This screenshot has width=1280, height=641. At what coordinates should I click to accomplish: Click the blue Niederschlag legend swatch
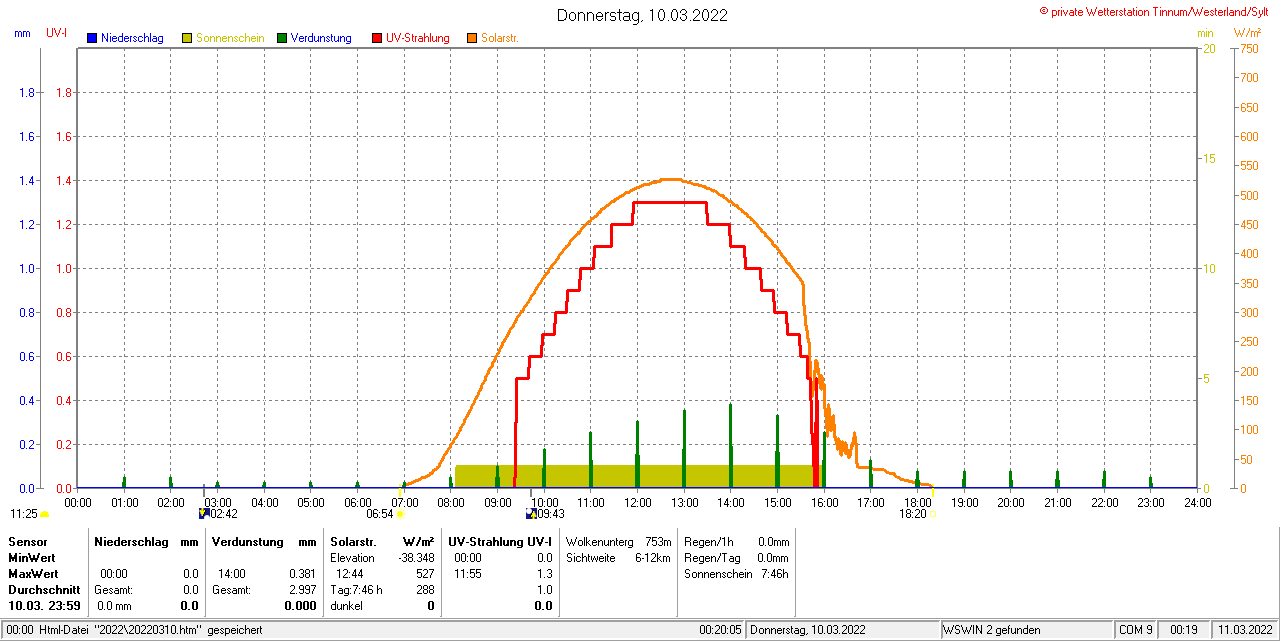pyautogui.click(x=92, y=38)
